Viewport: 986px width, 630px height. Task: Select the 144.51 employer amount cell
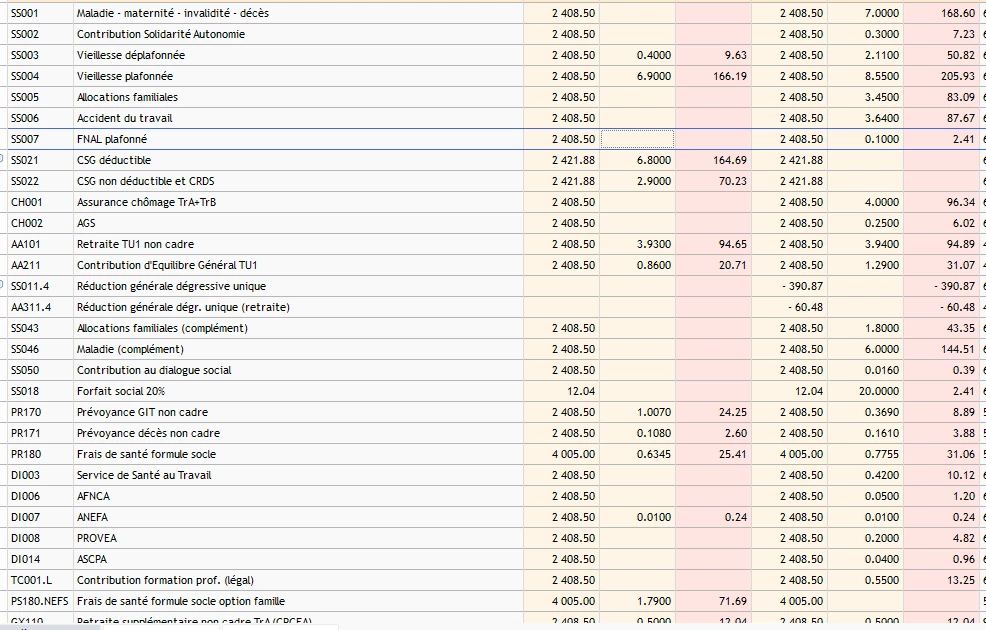click(x=941, y=349)
